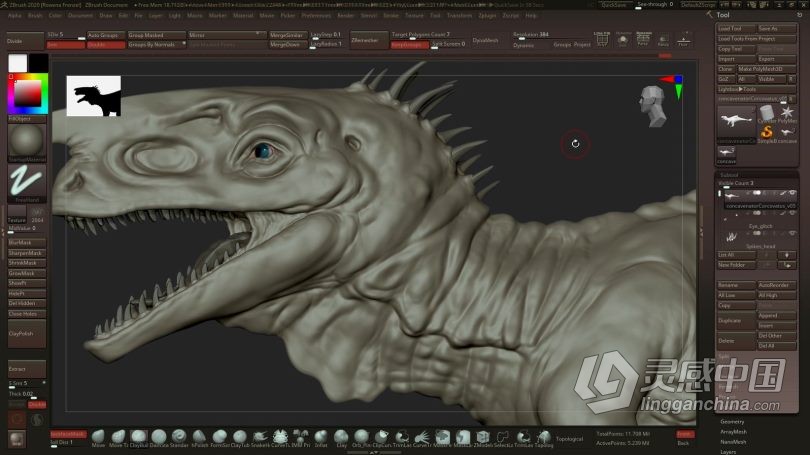This screenshot has width=810, height=455.
Task: Toggle the red Smt button
Action: tap(66, 45)
